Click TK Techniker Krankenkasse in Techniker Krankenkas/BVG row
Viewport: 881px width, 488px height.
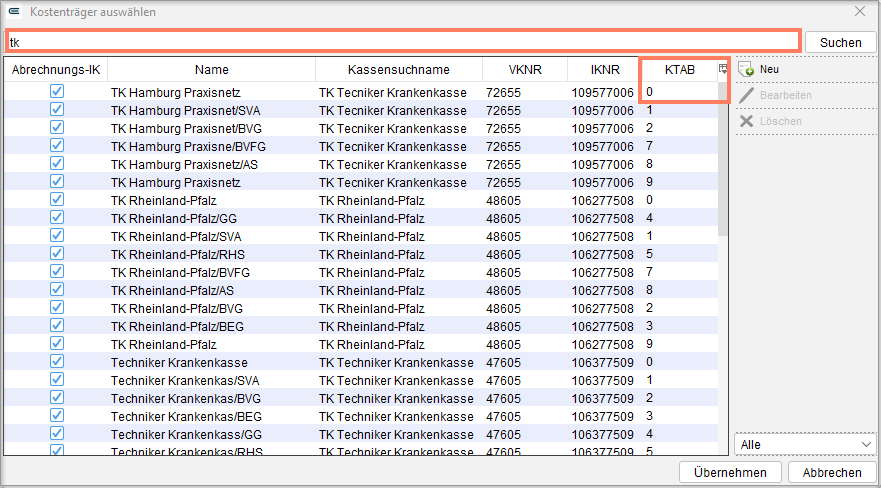396,398
